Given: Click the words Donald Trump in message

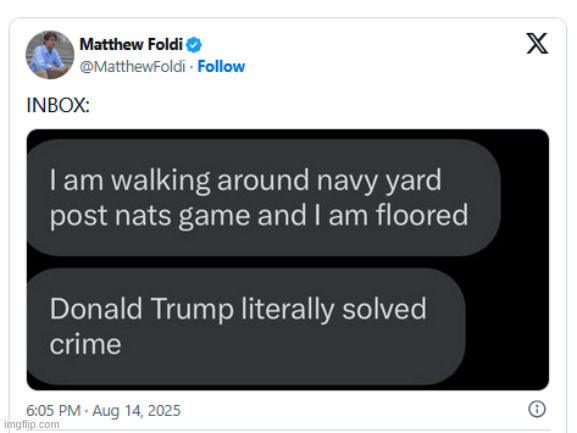Looking at the screenshot, I should click(142, 309).
